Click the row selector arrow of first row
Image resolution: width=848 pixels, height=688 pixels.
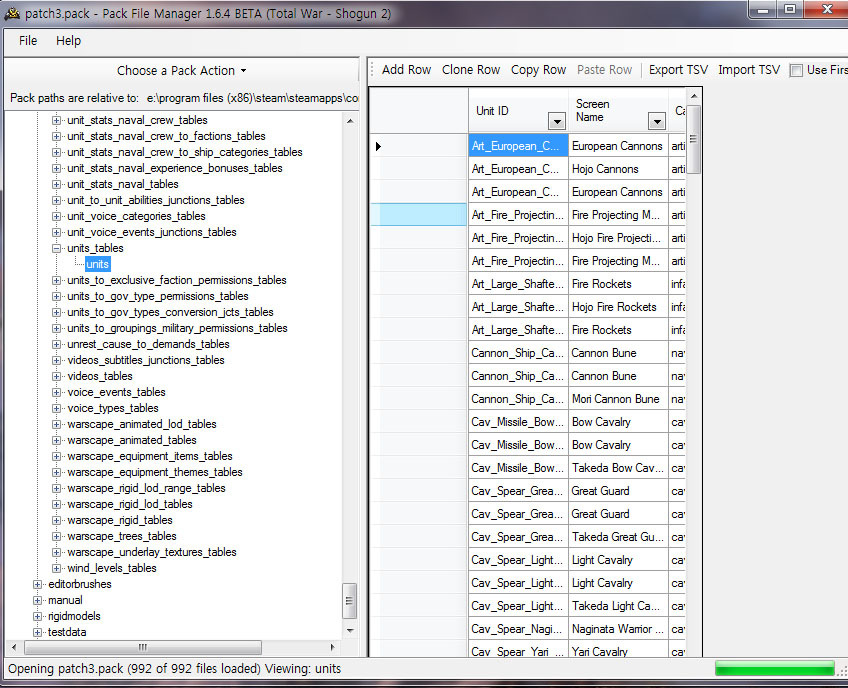[378, 146]
